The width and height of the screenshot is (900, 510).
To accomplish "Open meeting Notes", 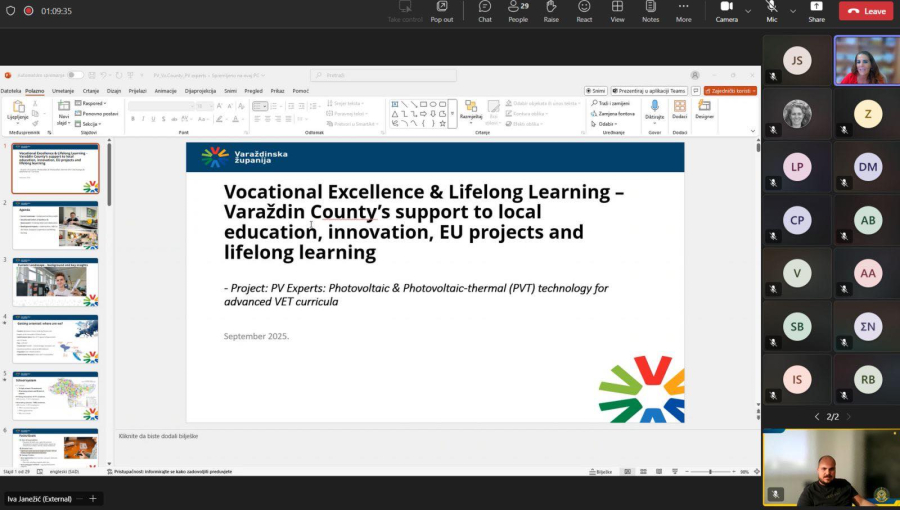I will tap(650, 10).
